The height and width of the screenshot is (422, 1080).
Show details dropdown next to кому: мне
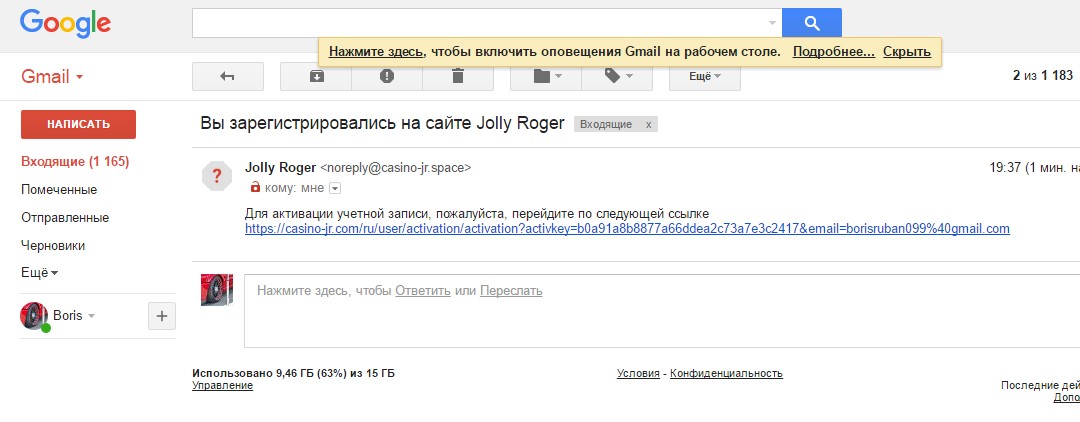click(x=335, y=188)
